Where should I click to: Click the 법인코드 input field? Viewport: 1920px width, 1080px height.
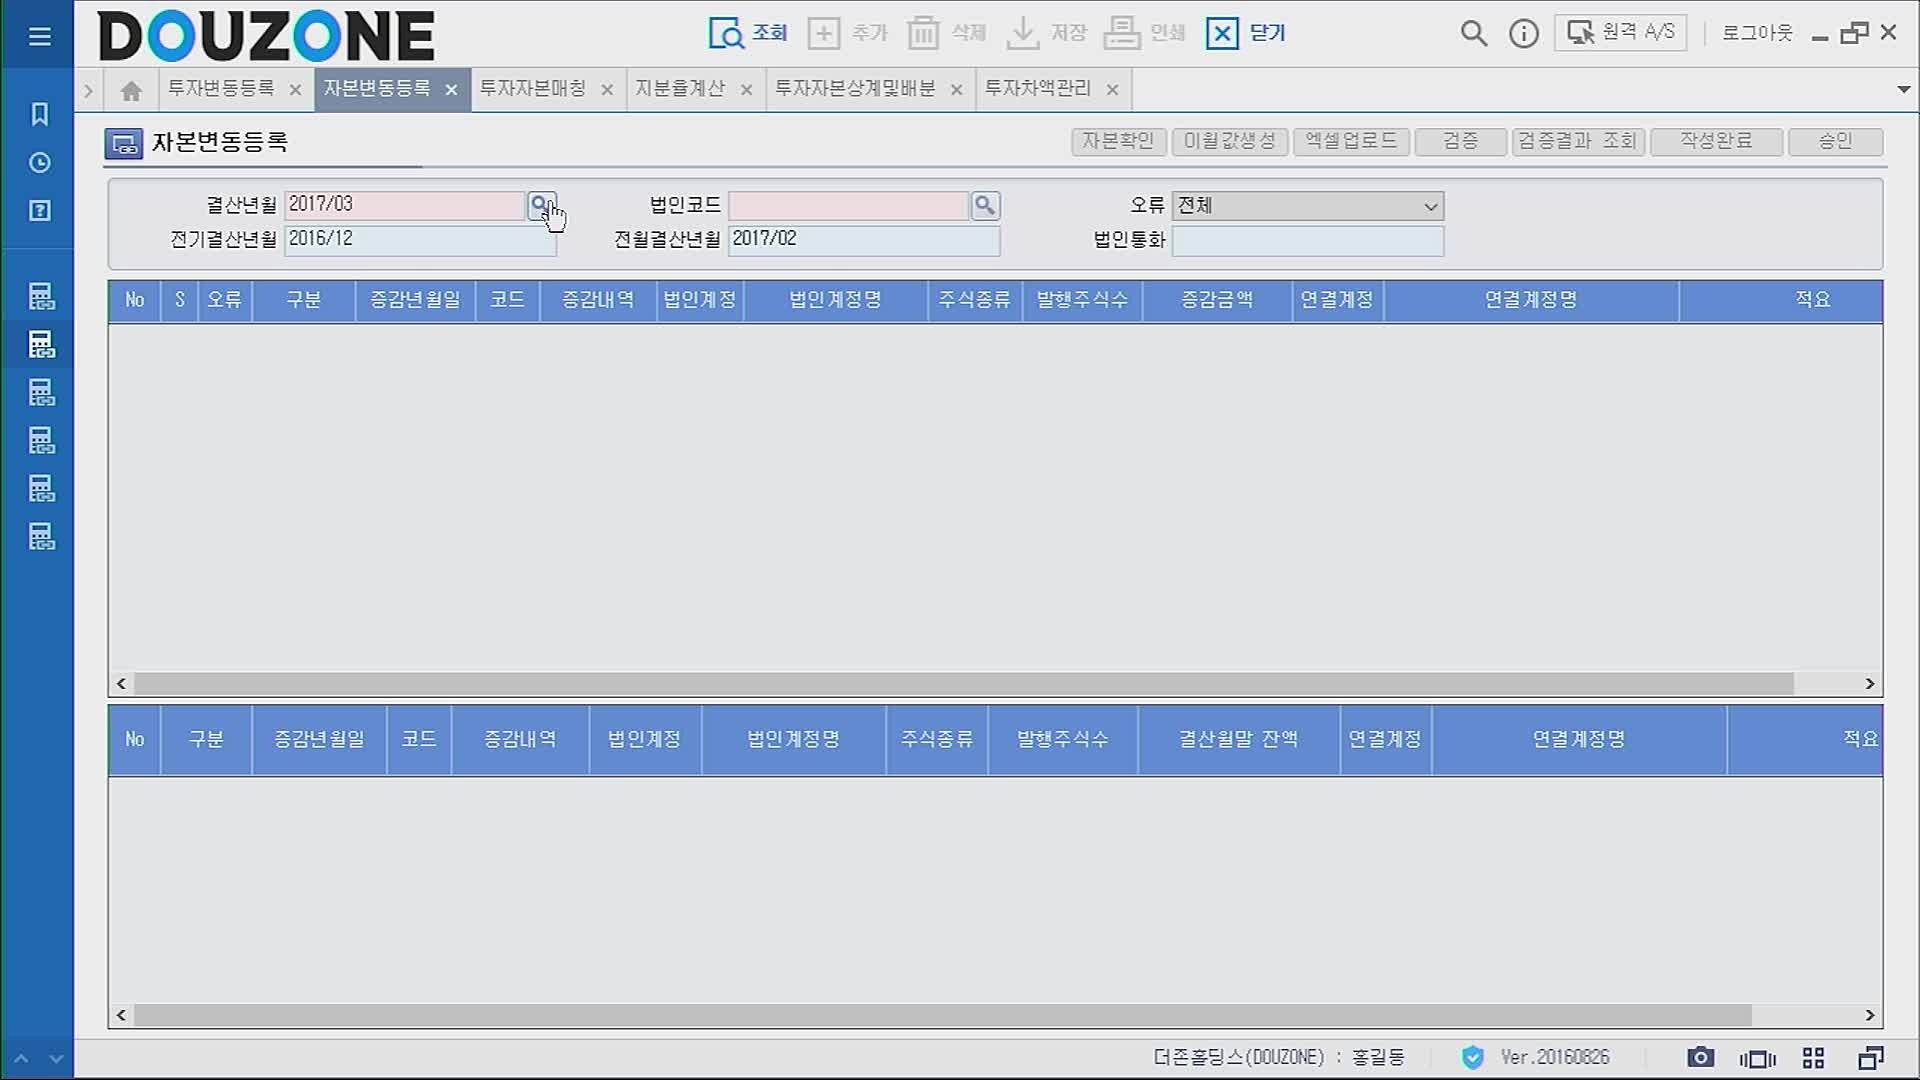848,205
